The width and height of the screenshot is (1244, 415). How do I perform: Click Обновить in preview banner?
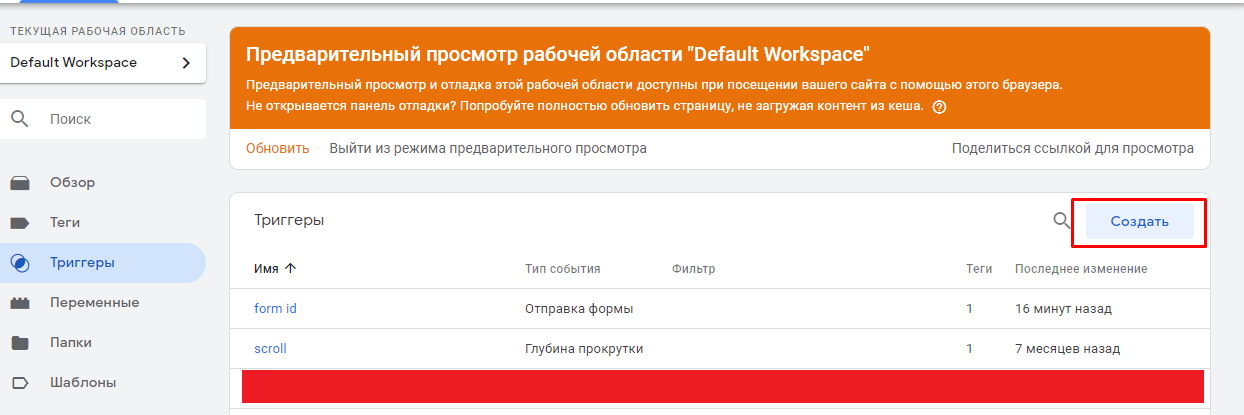pyautogui.click(x=278, y=148)
